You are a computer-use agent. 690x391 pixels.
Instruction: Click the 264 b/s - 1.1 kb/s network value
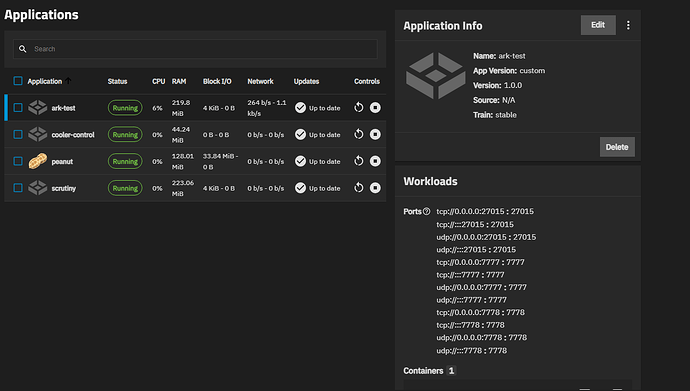tap(267, 108)
